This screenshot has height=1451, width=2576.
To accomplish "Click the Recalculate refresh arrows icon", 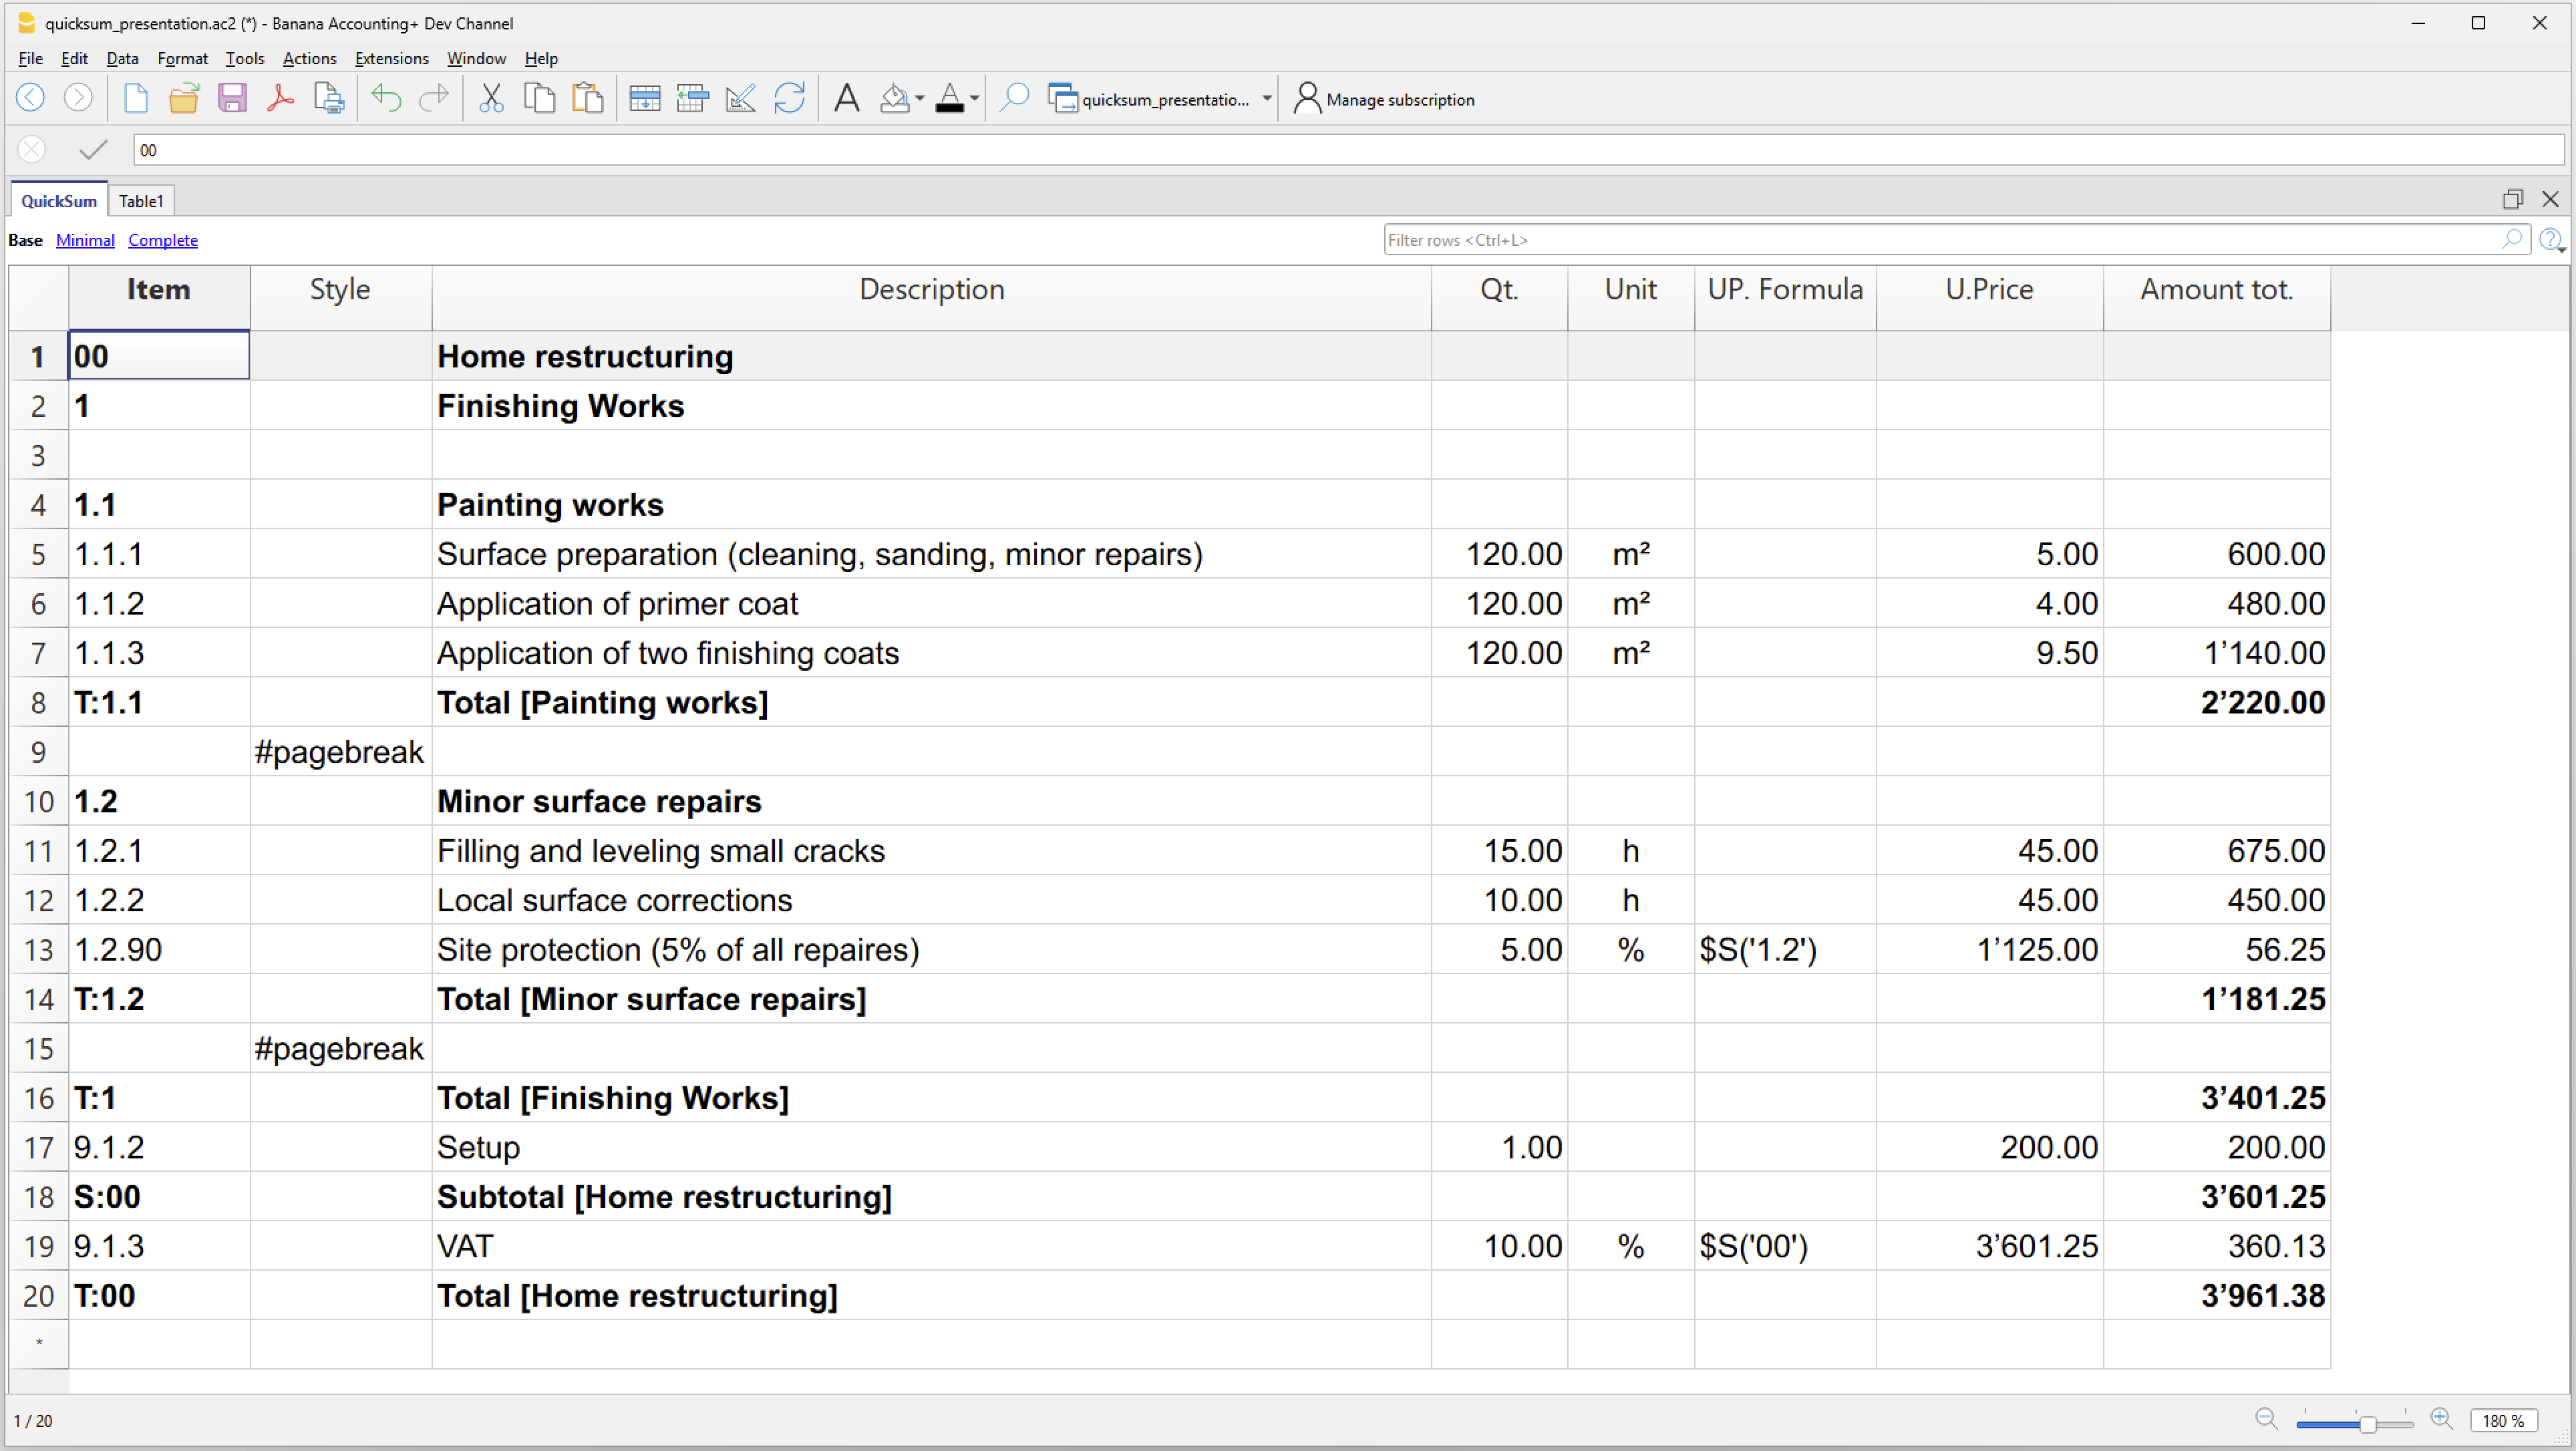I will coord(789,98).
